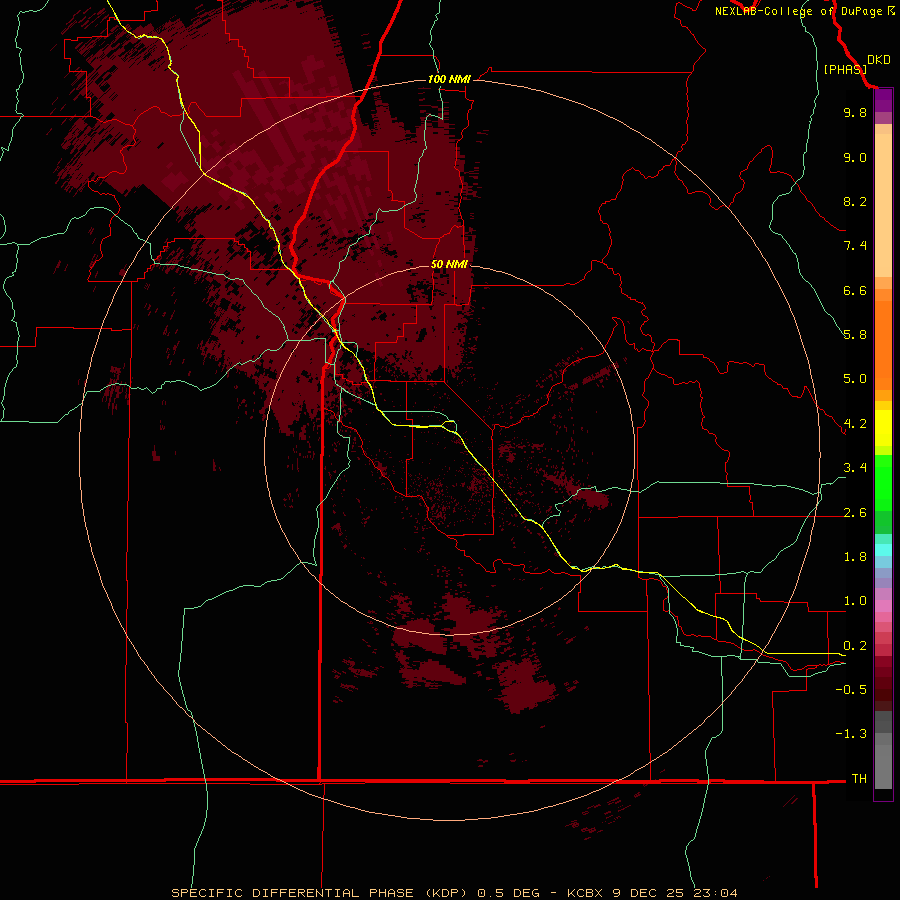This screenshot has height=900, width=900.
Task: Click the 5.0 scale value
Action: [x=855, y=379]
